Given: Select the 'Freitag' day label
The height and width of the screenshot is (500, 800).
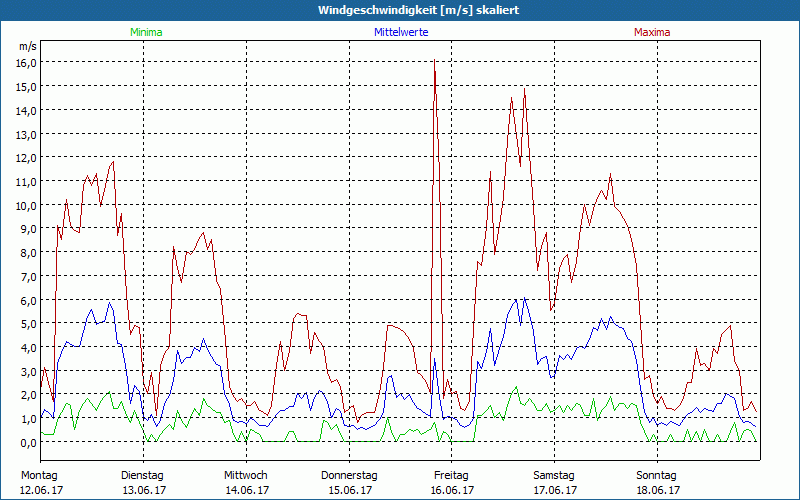Looking at the screenshot, I should [451, 475].
